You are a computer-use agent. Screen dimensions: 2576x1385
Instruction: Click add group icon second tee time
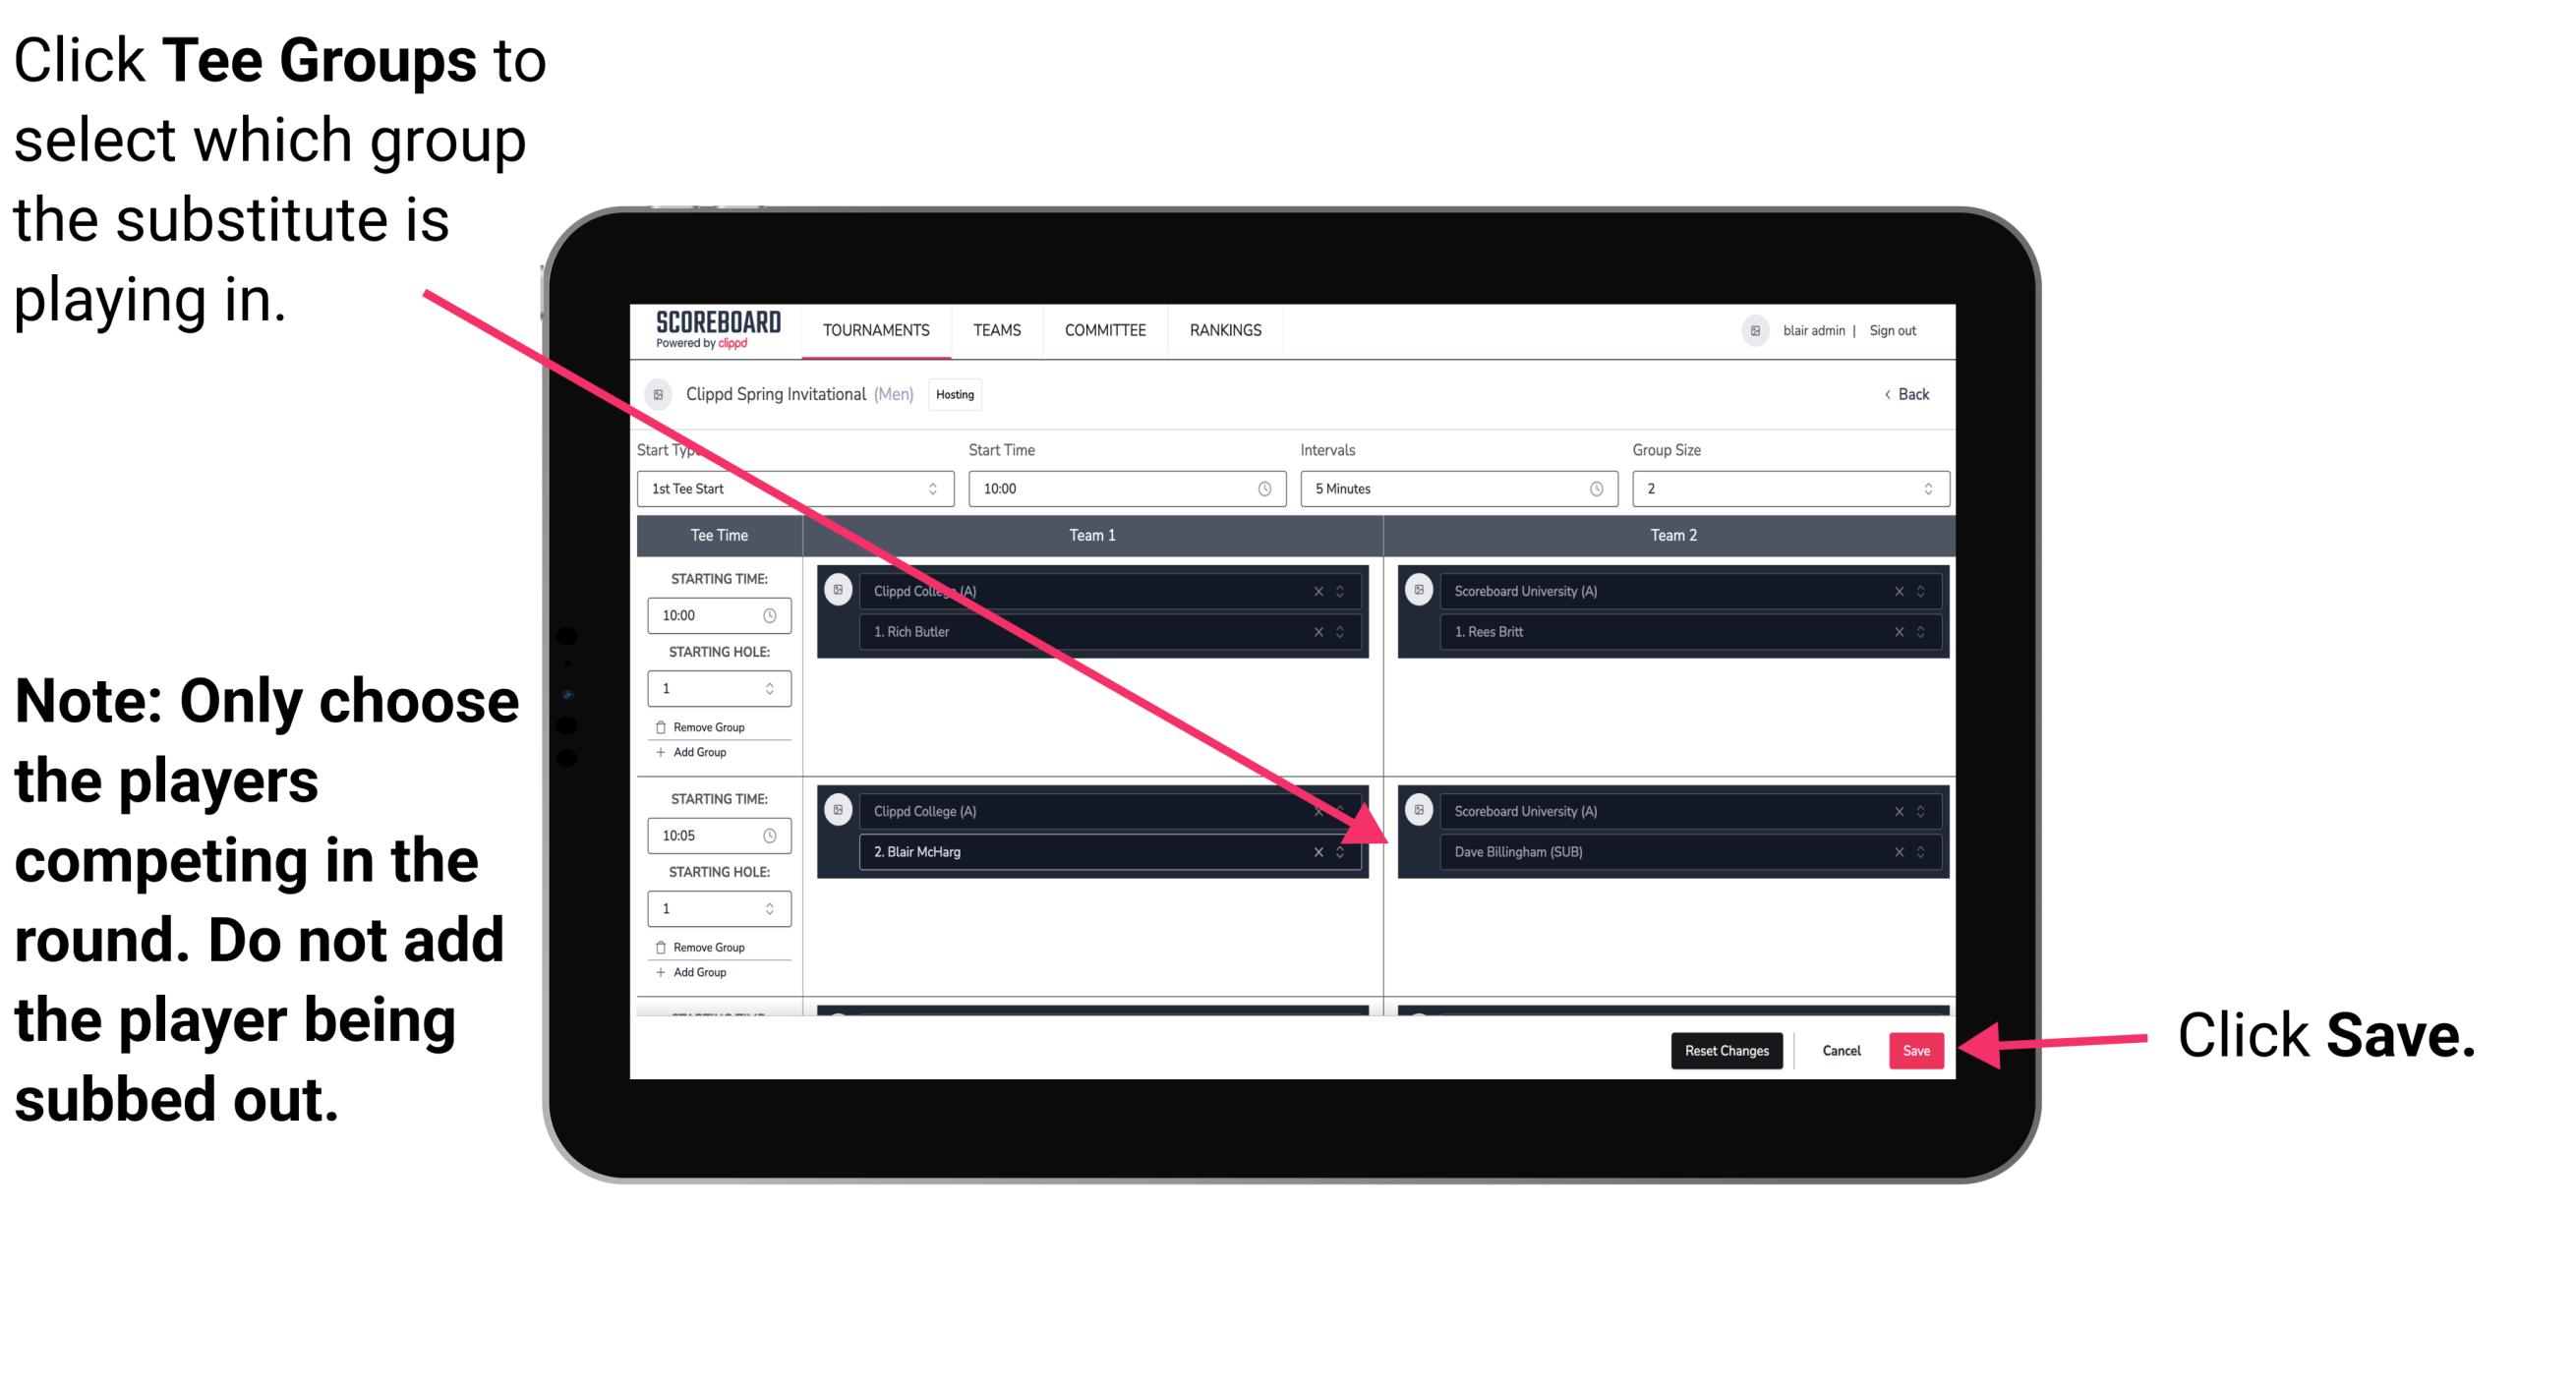(x=696, y=976)
